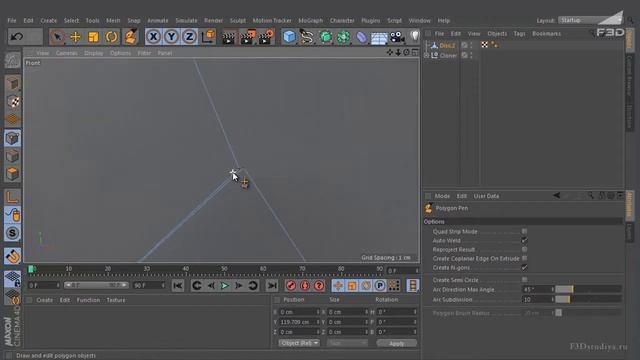This screenshot has width=640, height=360.
Task: Click Record Active Objects button
Action: [291, 285]
